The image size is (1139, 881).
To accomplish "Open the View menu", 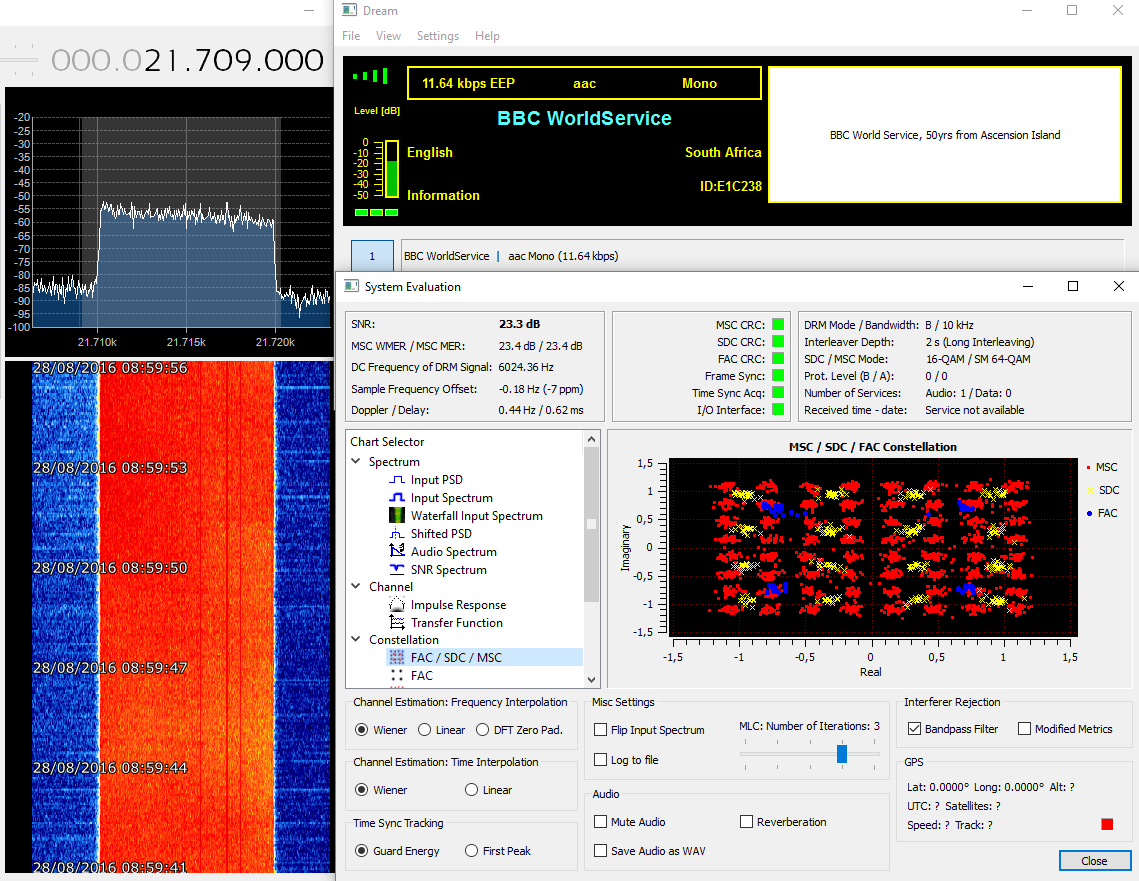I will coord(388,36).
